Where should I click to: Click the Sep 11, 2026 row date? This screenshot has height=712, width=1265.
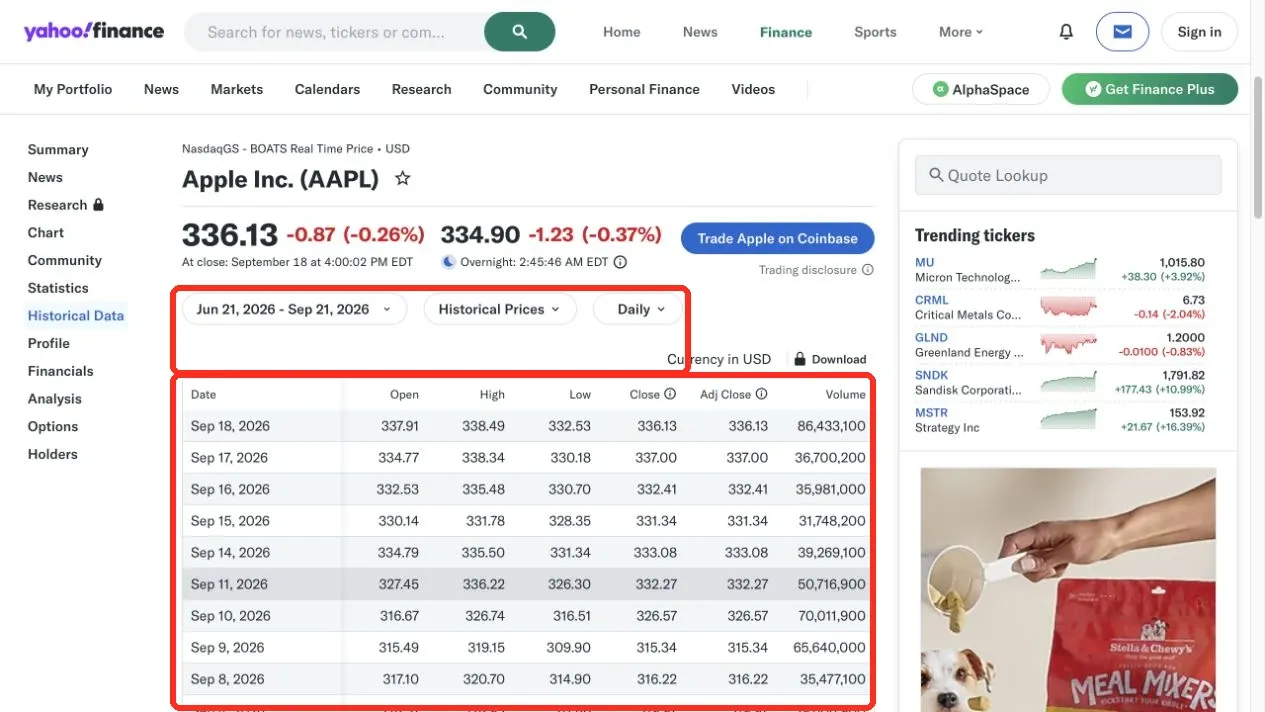pos(229,584)
